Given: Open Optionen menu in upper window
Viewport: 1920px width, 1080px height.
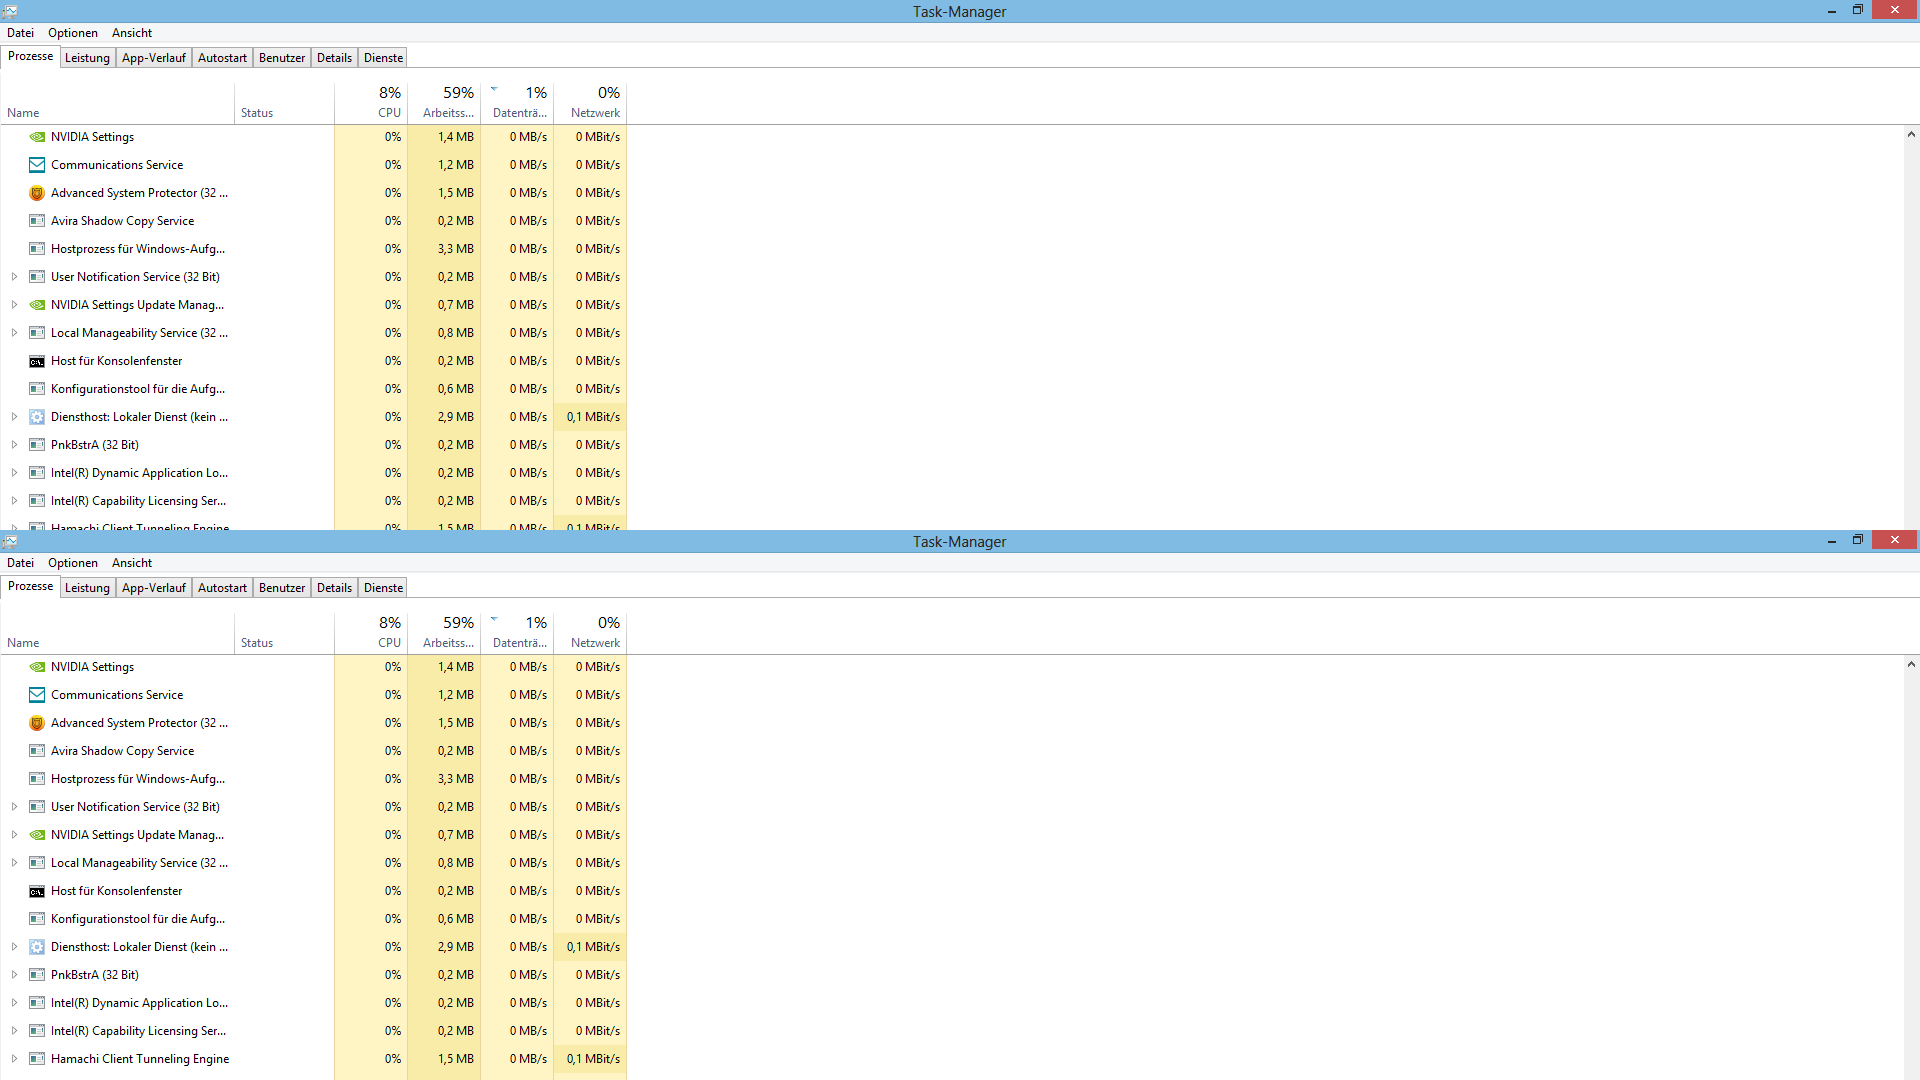Looking at the screenshot, I should click(73, 33).
